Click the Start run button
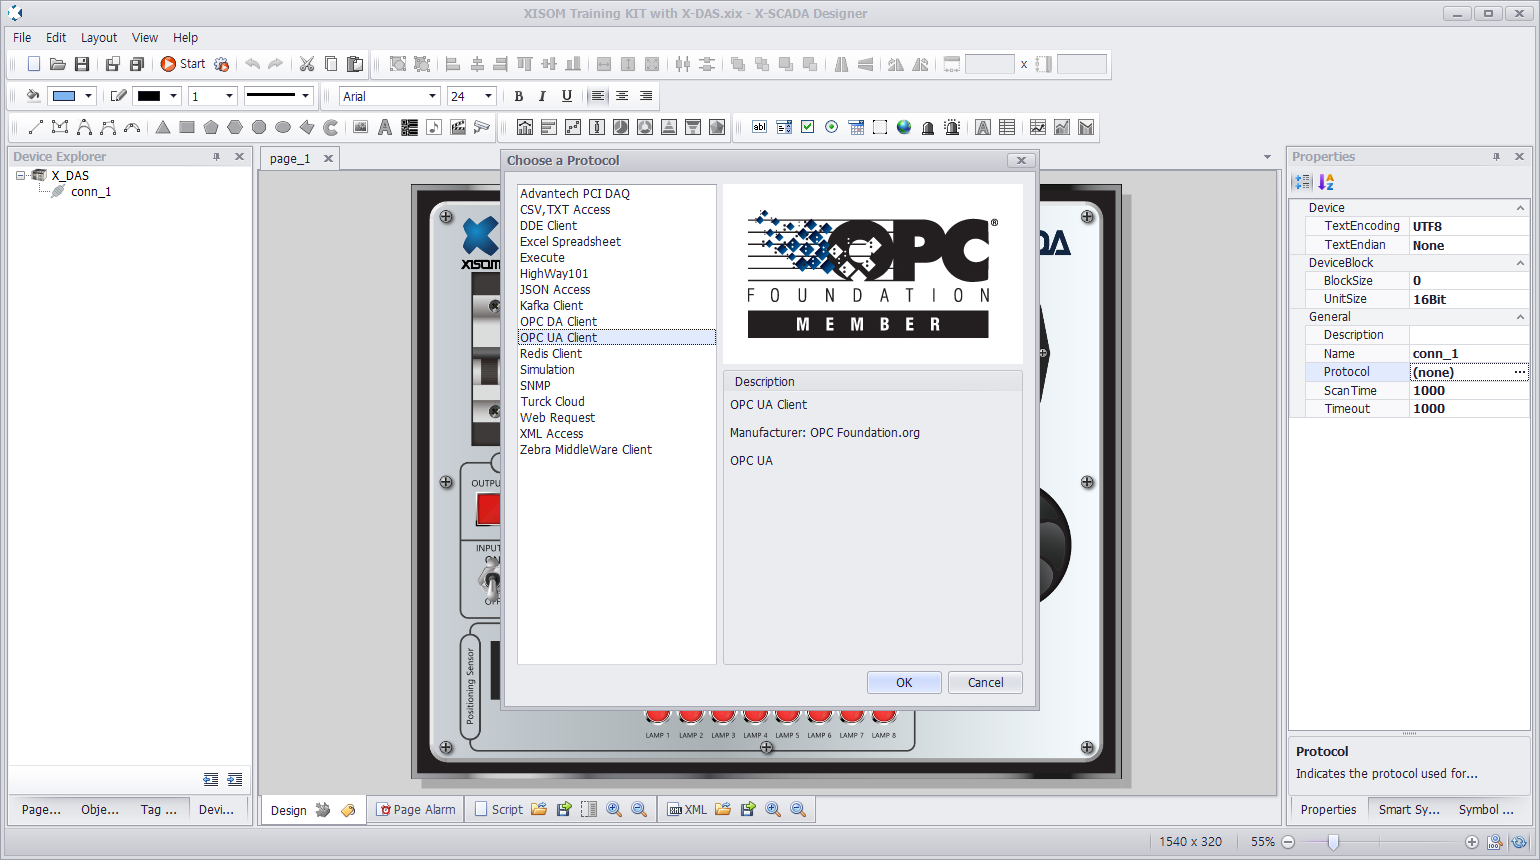1540x860 pixels. tap(183, 64)
